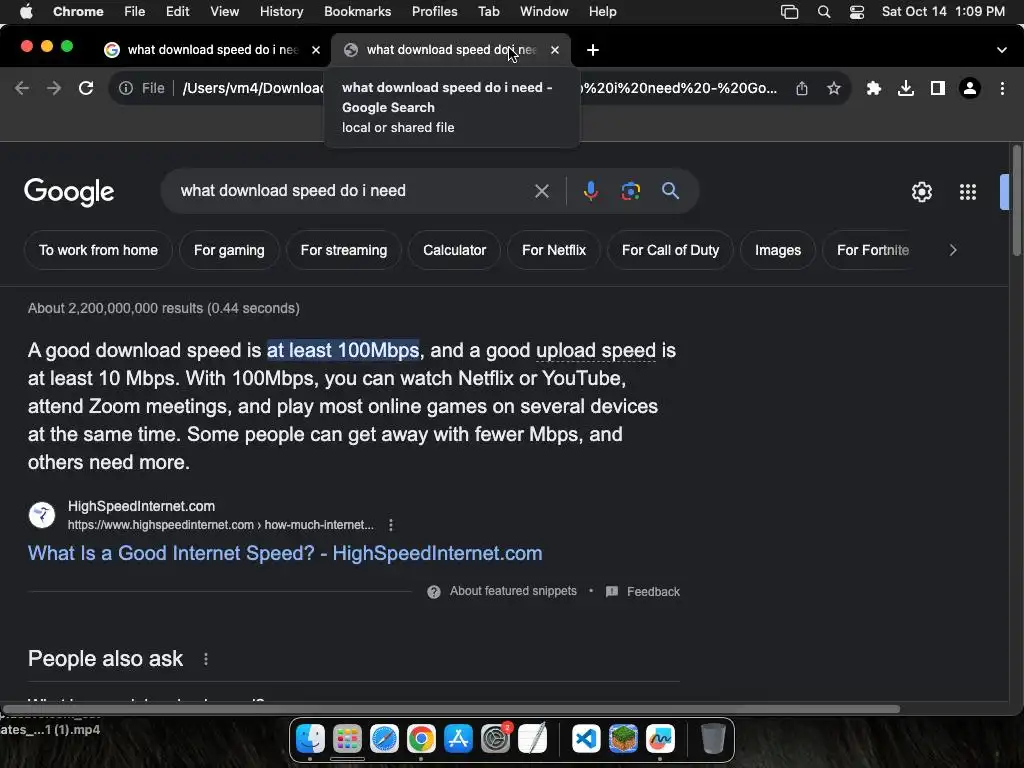The image size is (1024, 768).
Task: Open What Is a Good Internet Speed link
Action: [285, 553]
